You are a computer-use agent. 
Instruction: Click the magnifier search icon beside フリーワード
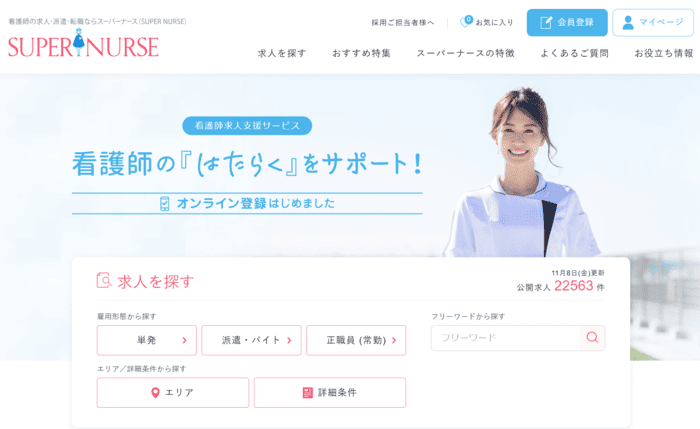[x=592, y=337]
